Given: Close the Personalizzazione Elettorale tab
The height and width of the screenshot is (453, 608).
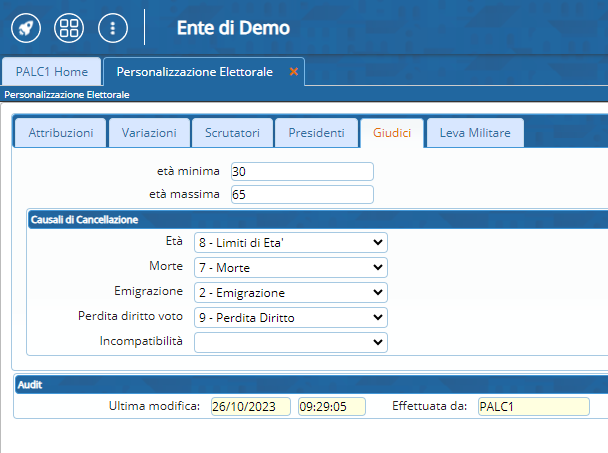Looking at the screenshot, I should [293, 72].
